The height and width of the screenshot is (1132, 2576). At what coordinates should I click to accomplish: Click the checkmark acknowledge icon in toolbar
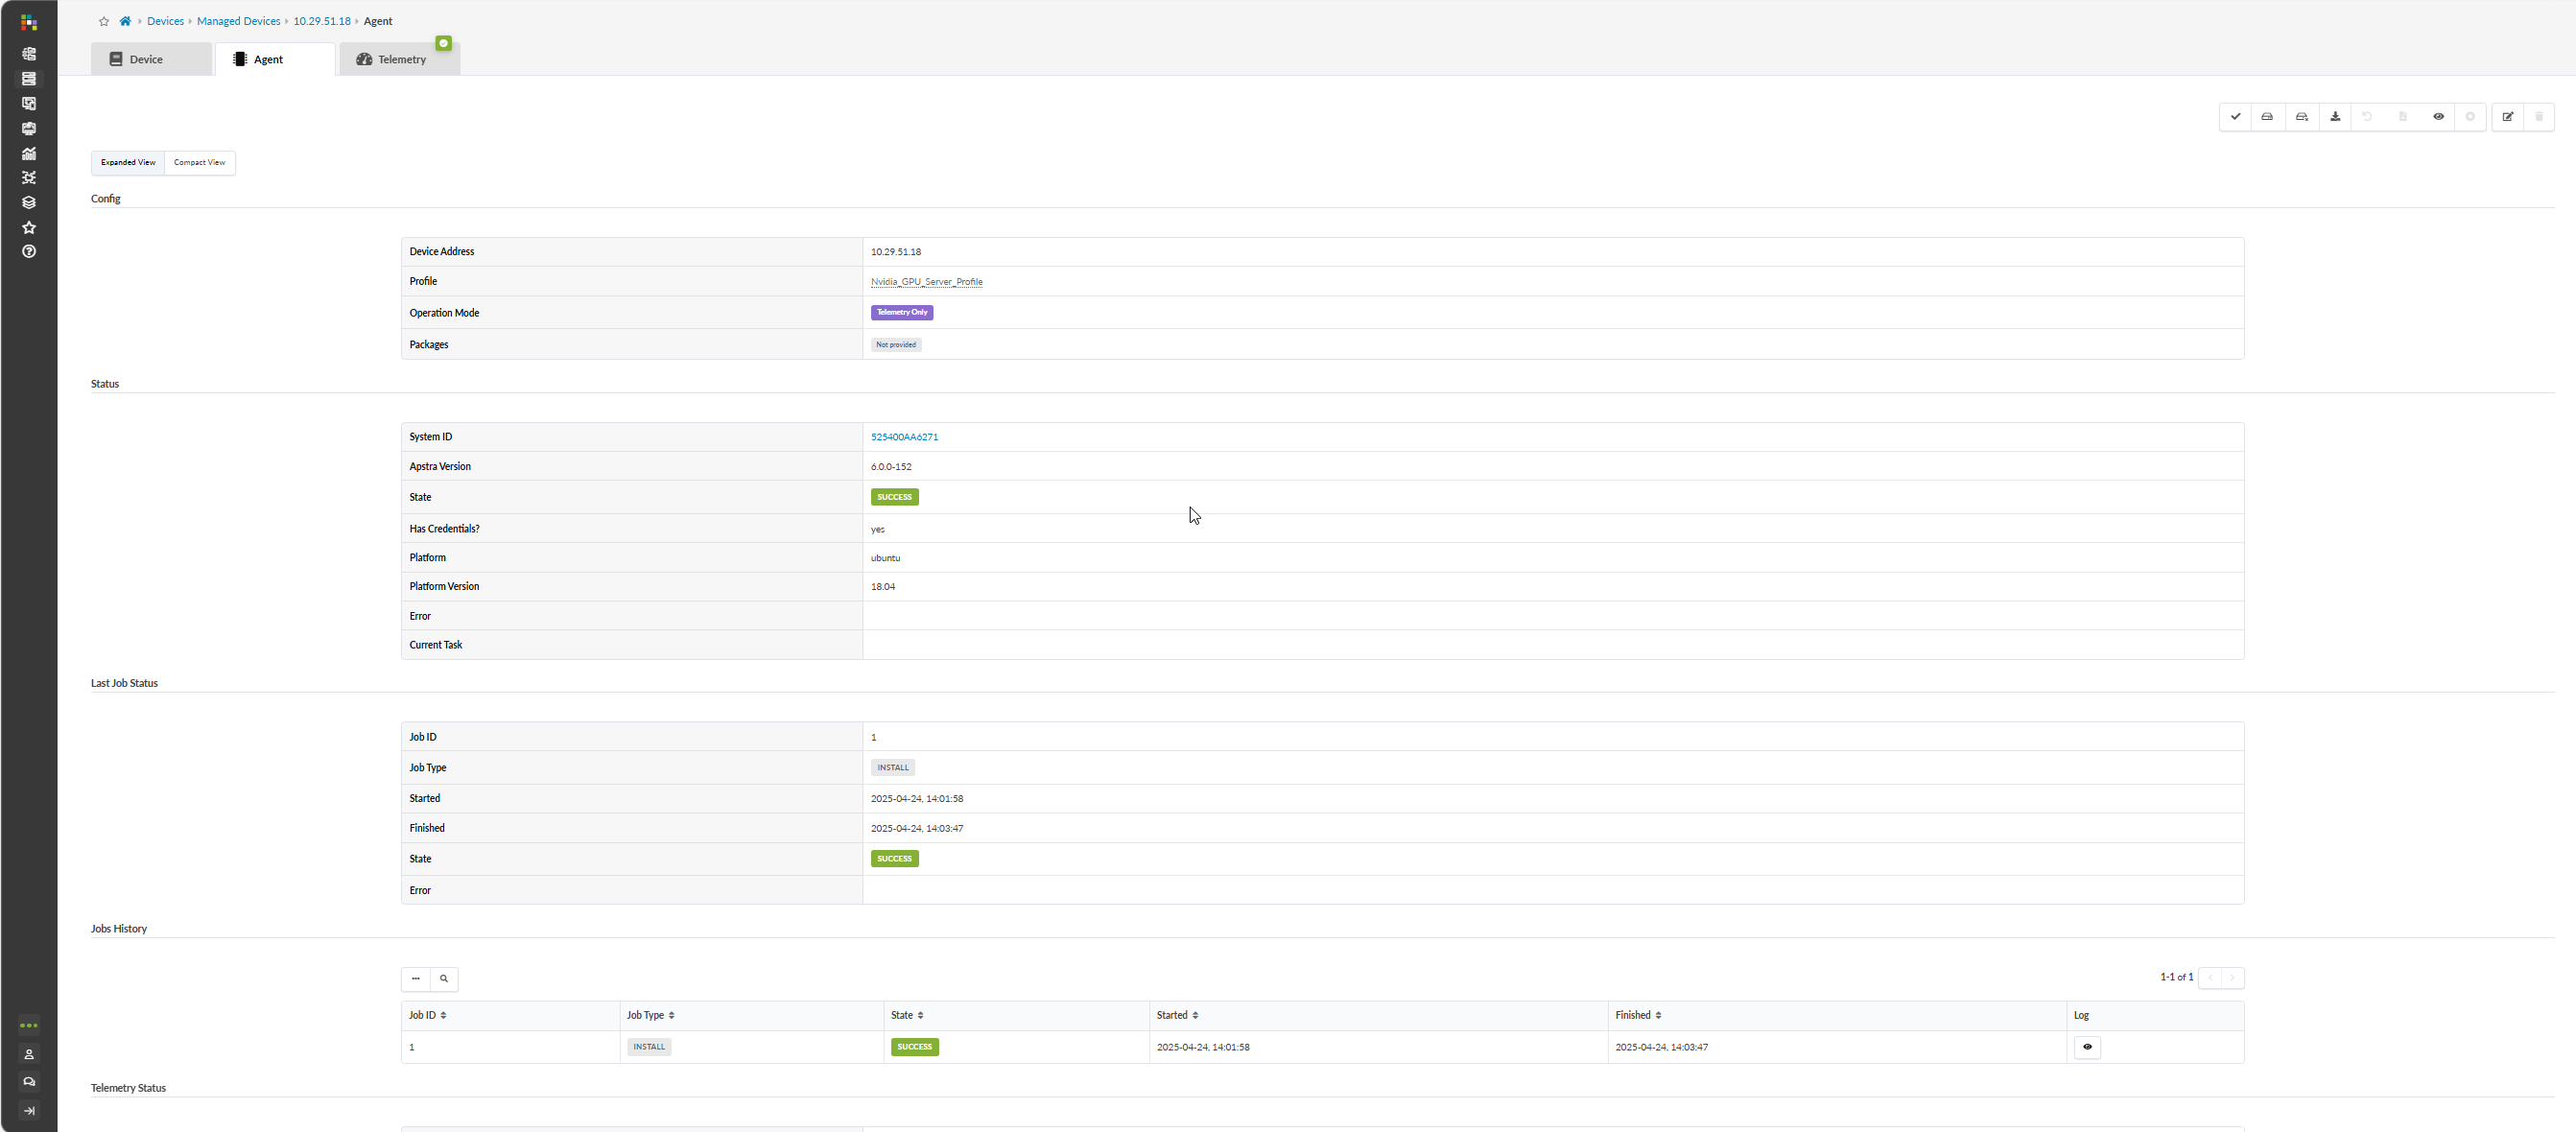pyautogui.click(x=2235, y=117)
